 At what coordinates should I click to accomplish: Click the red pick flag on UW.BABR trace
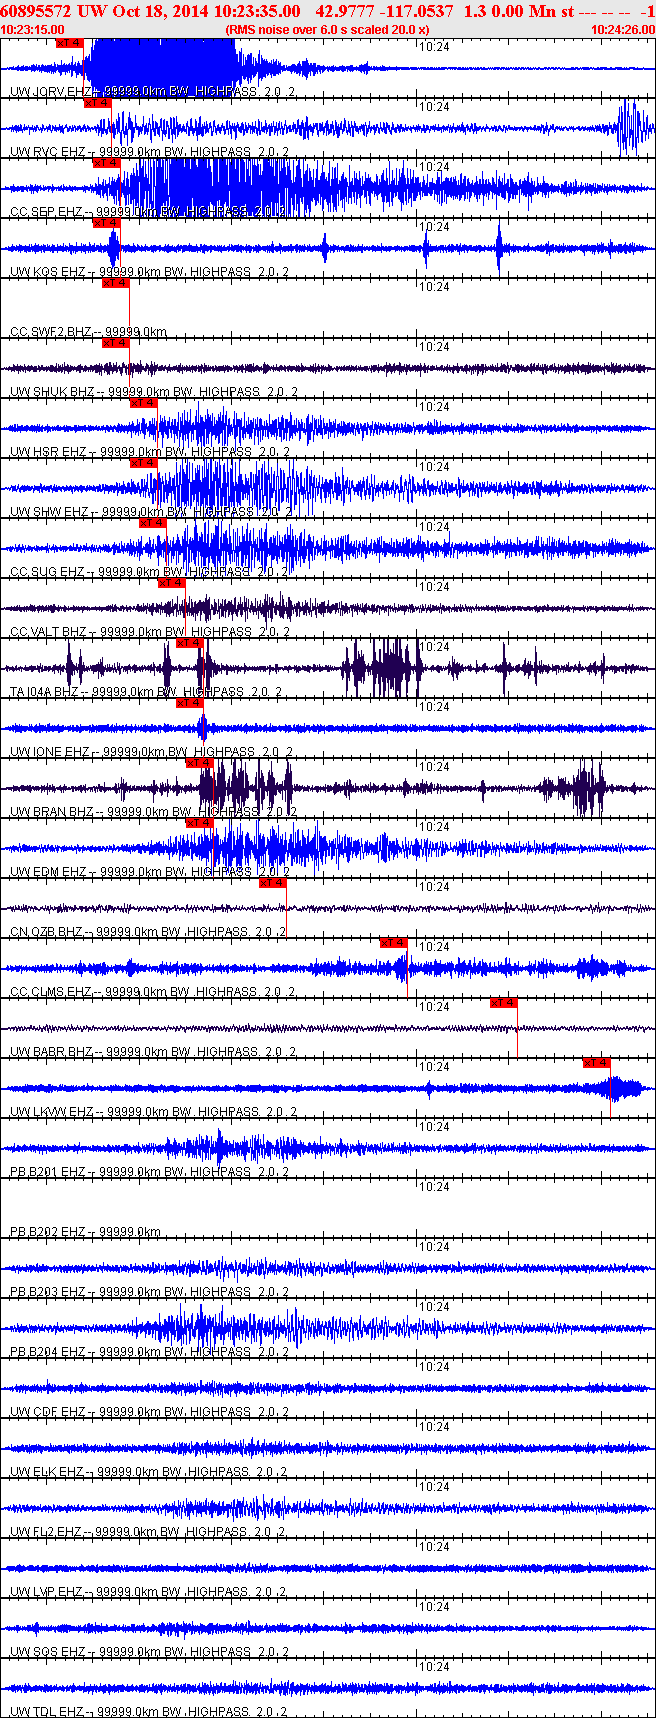[503, 1003]
